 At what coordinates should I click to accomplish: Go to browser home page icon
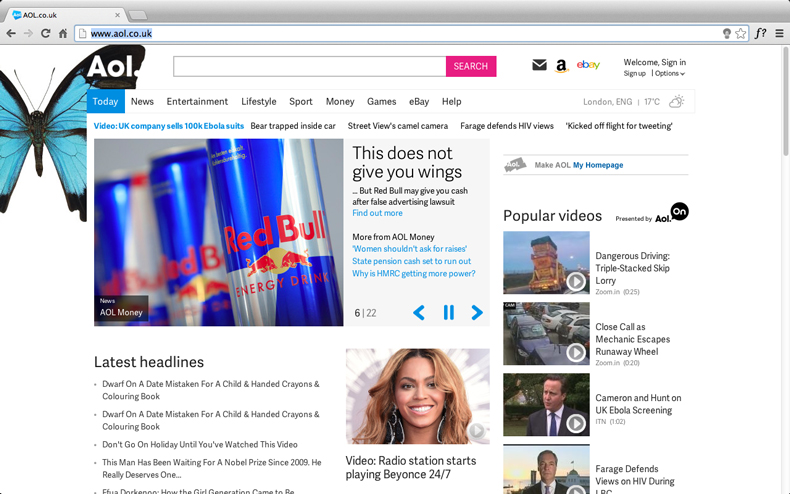pyautogui.click(x=63, y=33)
